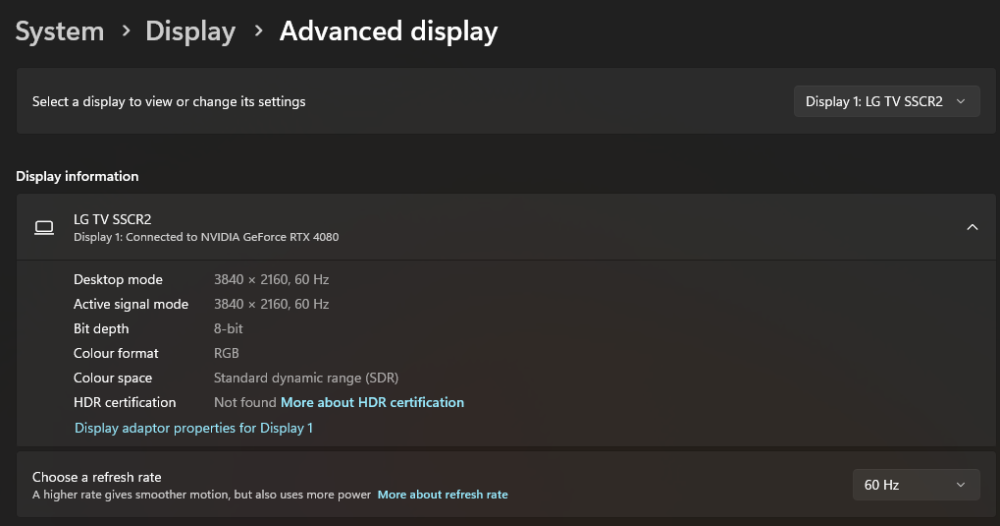The height and width of the screenshot is (526, 1000).
Task: Click the chevron before Advanced display
Action: (x=258, y=32)
